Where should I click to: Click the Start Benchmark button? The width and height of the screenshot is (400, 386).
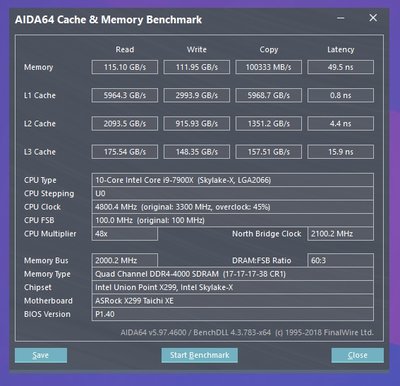199,355
